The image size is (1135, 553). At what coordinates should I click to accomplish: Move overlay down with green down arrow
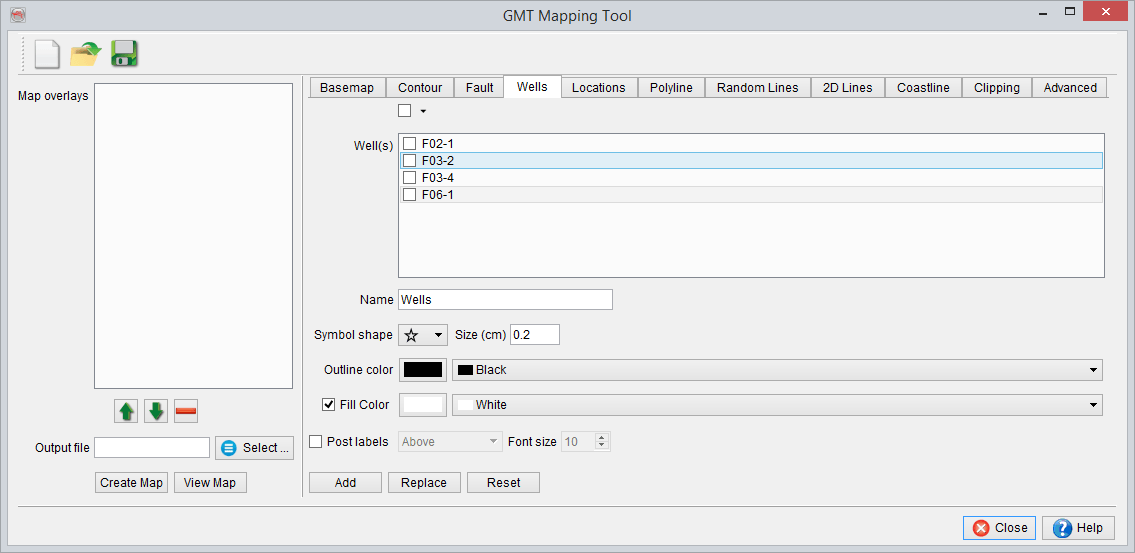(156, 411)
